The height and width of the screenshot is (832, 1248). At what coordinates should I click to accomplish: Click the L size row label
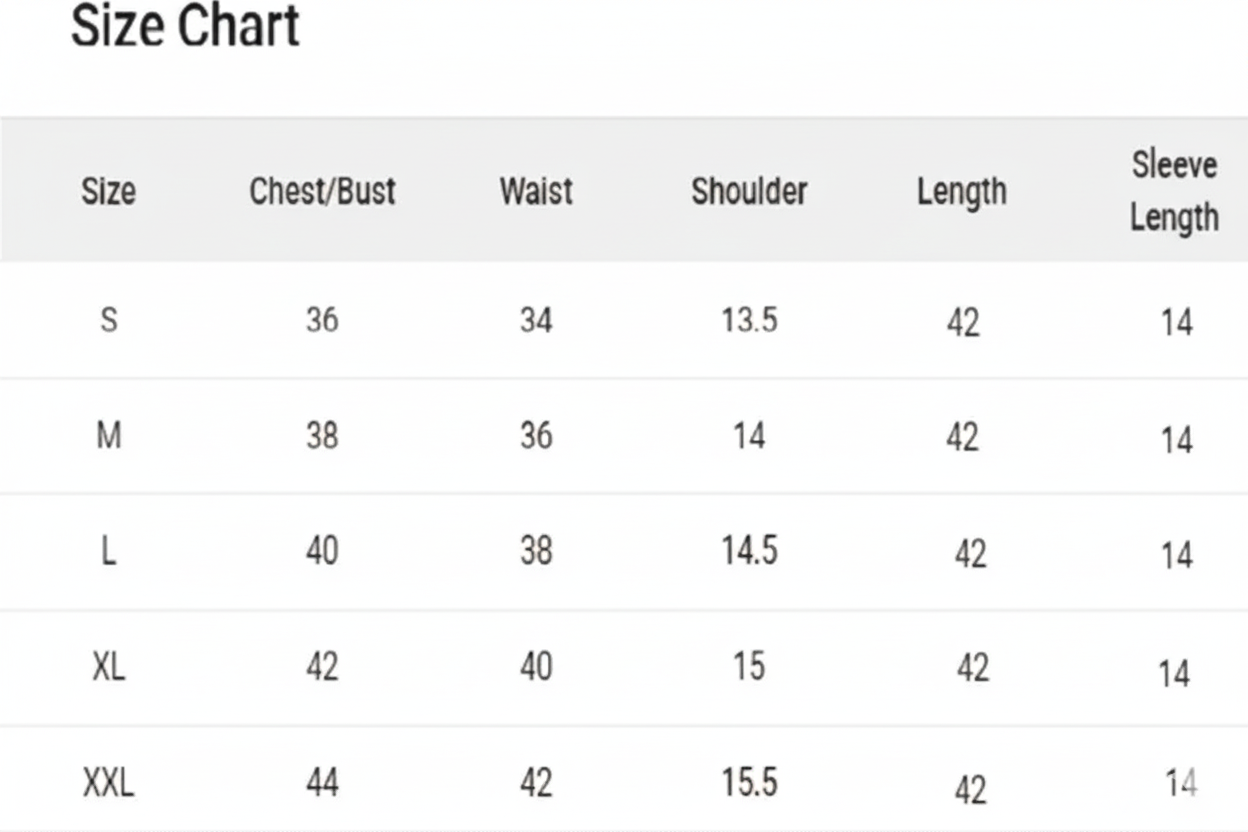pos(108,551)
